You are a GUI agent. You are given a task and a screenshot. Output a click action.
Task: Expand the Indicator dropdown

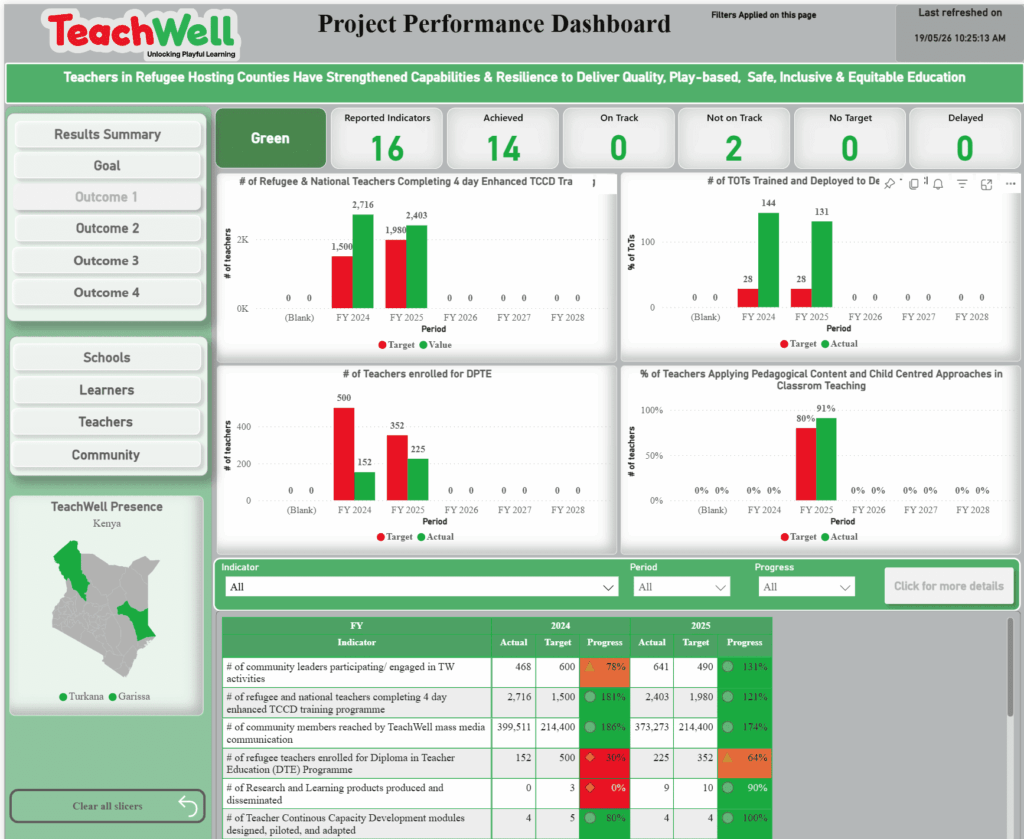[421, 587]
